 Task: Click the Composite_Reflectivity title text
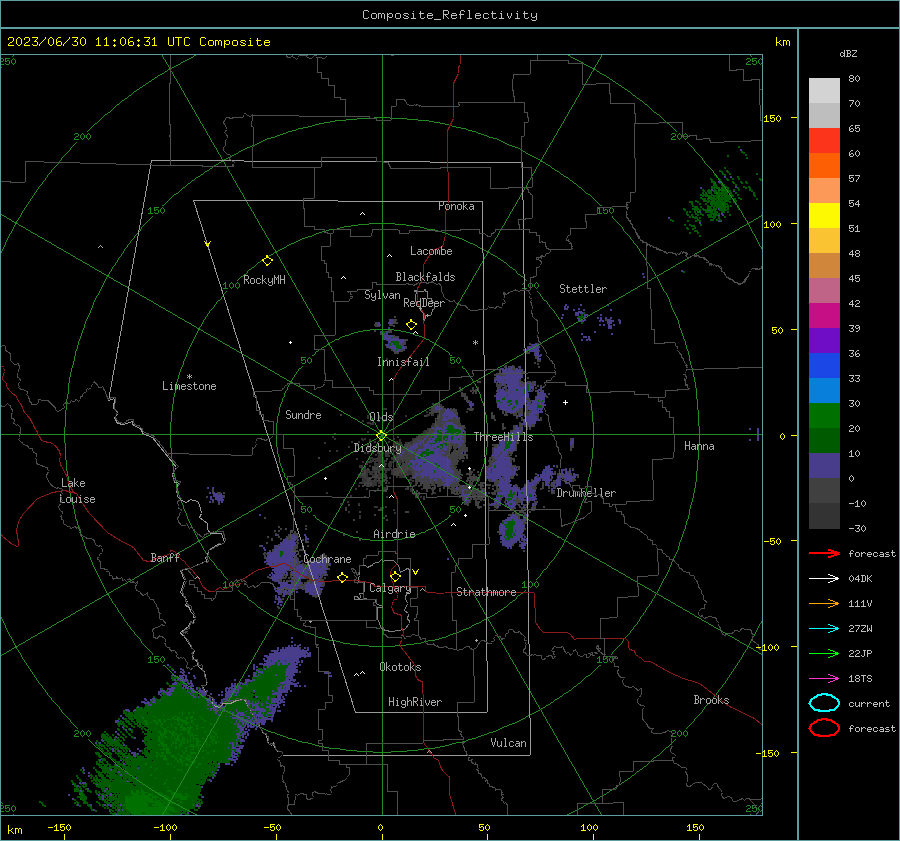coord(450,15)
